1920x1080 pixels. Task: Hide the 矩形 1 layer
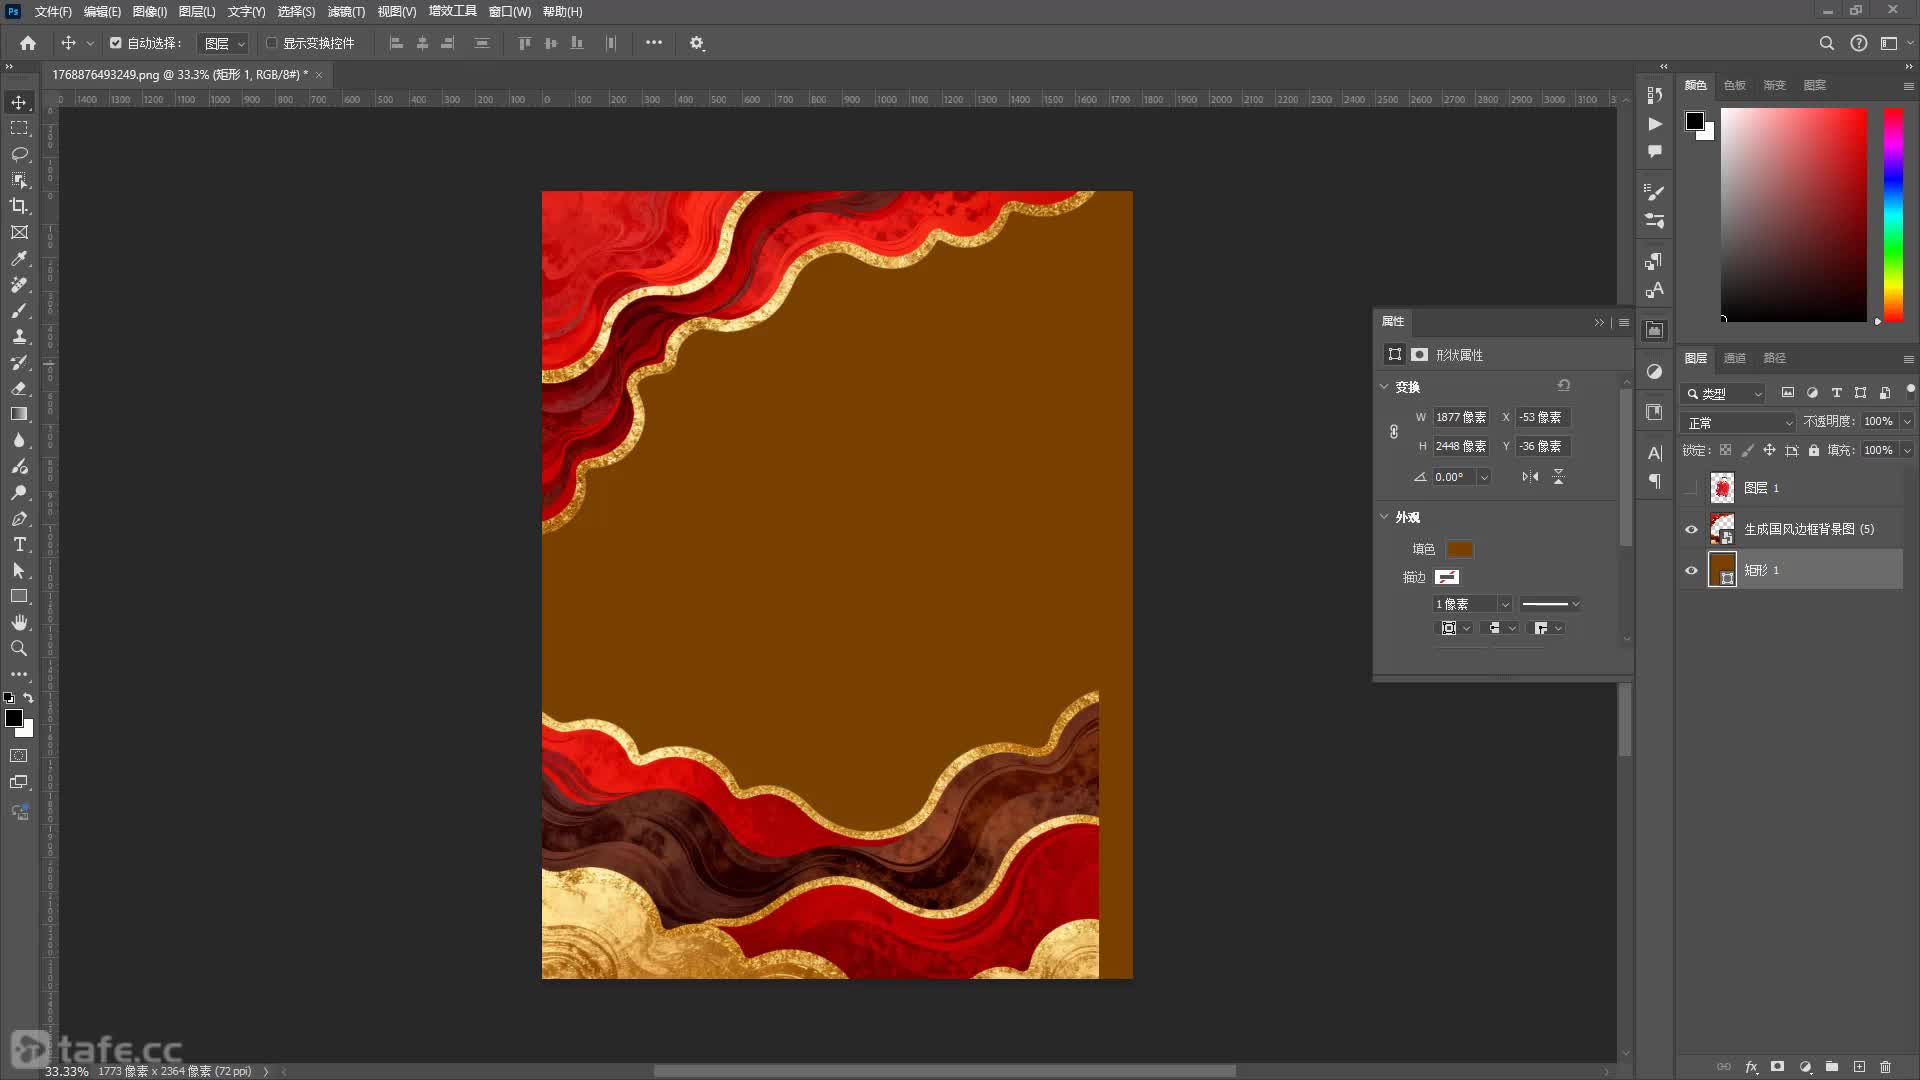point(1691,570)
